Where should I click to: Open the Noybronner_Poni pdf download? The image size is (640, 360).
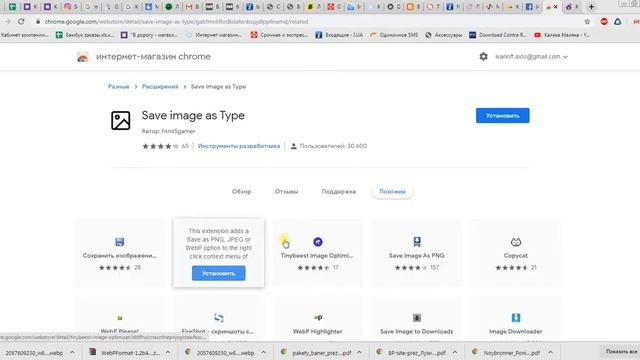tap(507, 352)
